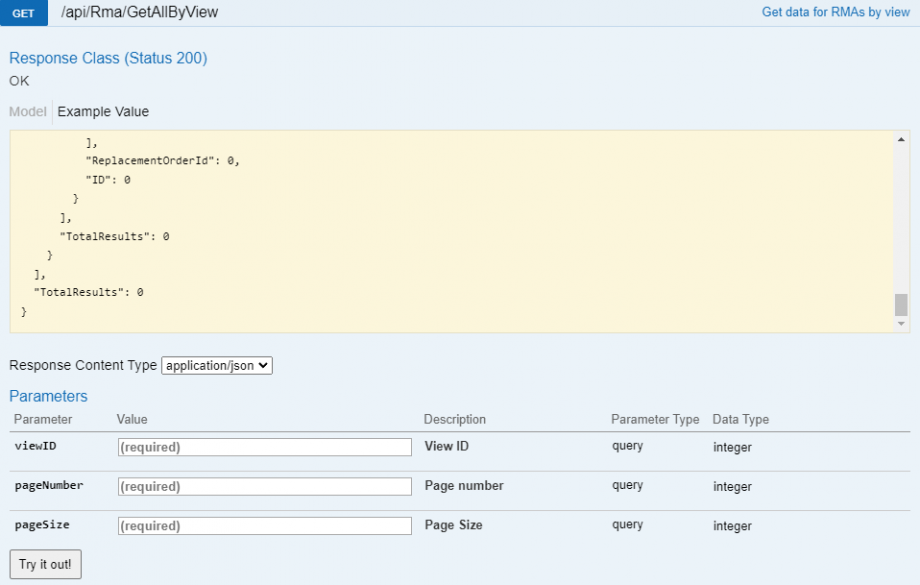Click the example JSON scrollbar down arrow
920x585 pixels.
coord(901,324)
